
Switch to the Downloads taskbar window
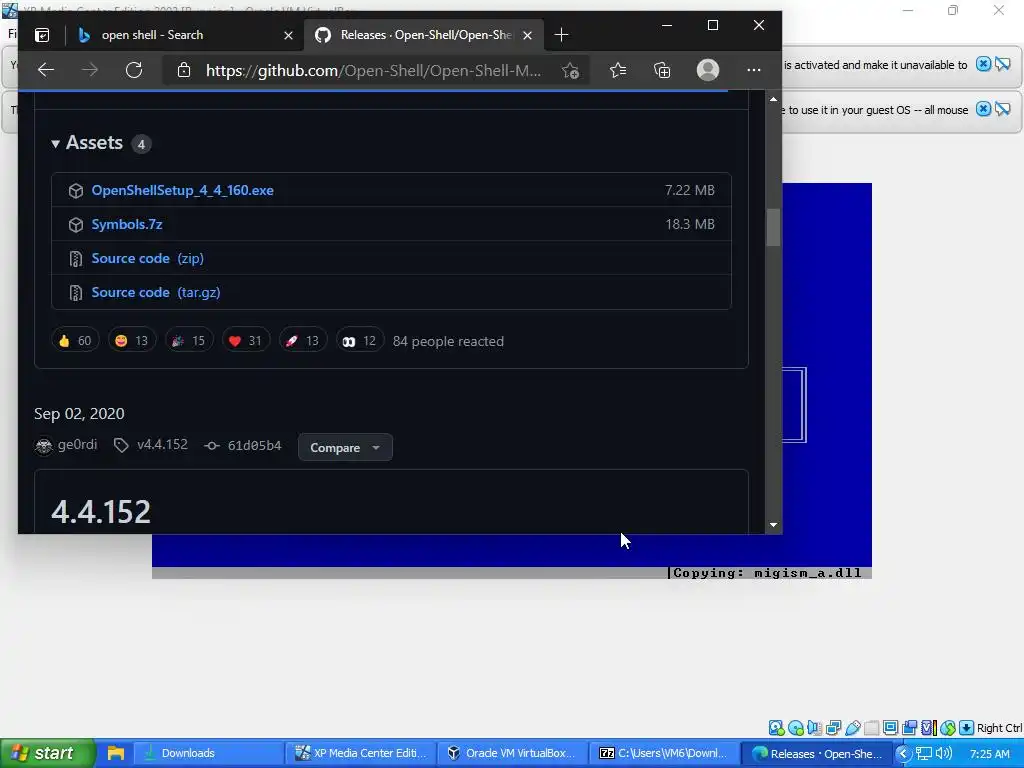point(208,753)
